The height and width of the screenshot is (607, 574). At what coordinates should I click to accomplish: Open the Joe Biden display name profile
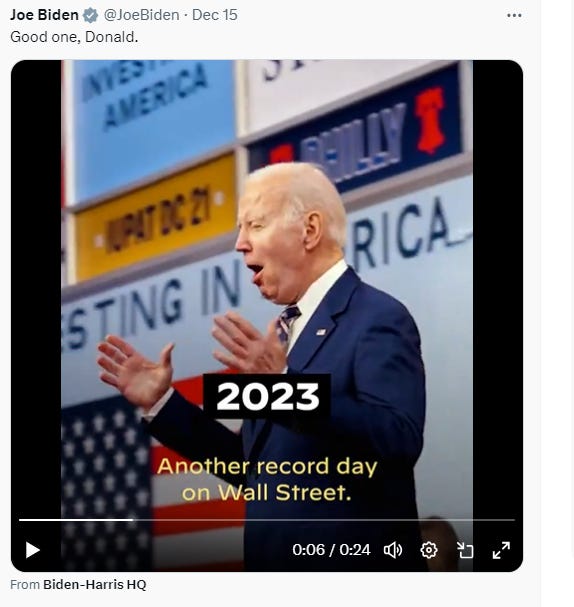[x=44, y=15]
